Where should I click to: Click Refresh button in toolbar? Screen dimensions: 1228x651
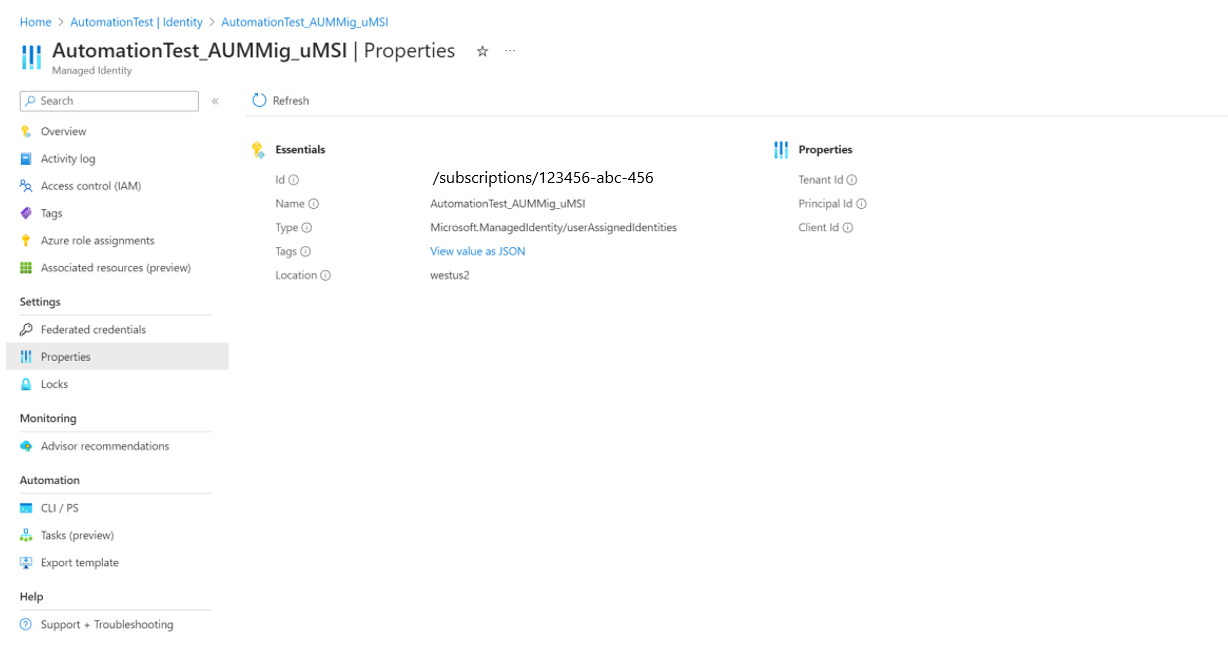[281, 100]
